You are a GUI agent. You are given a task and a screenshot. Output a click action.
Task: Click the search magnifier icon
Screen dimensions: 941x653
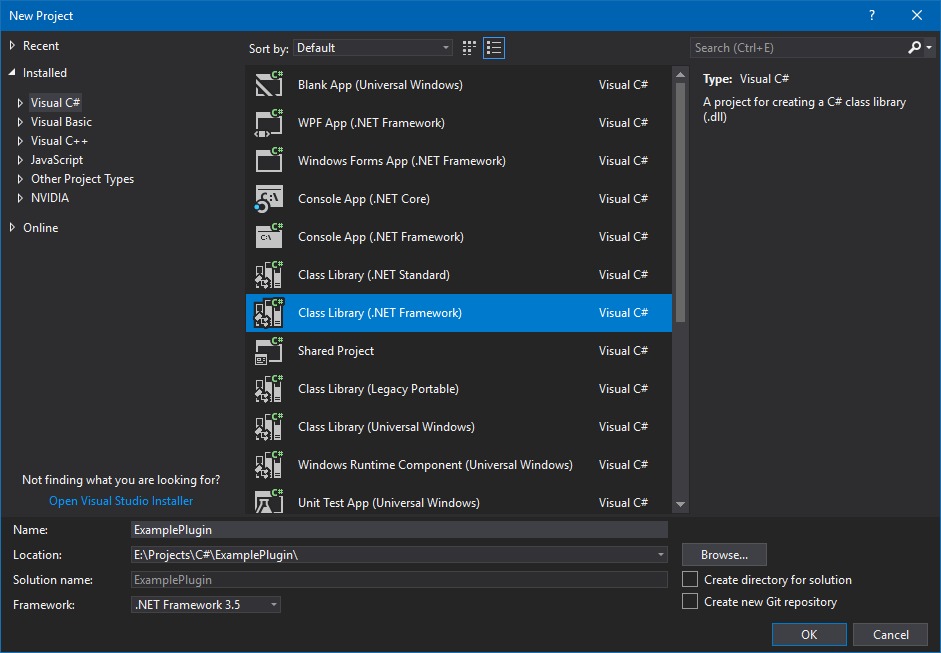[914, 47]
